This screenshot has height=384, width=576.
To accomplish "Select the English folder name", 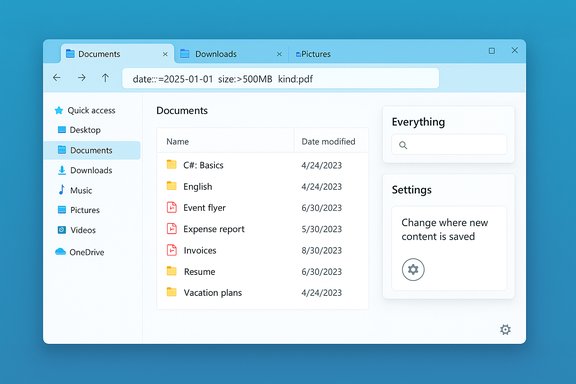I will tap(198, 187).
